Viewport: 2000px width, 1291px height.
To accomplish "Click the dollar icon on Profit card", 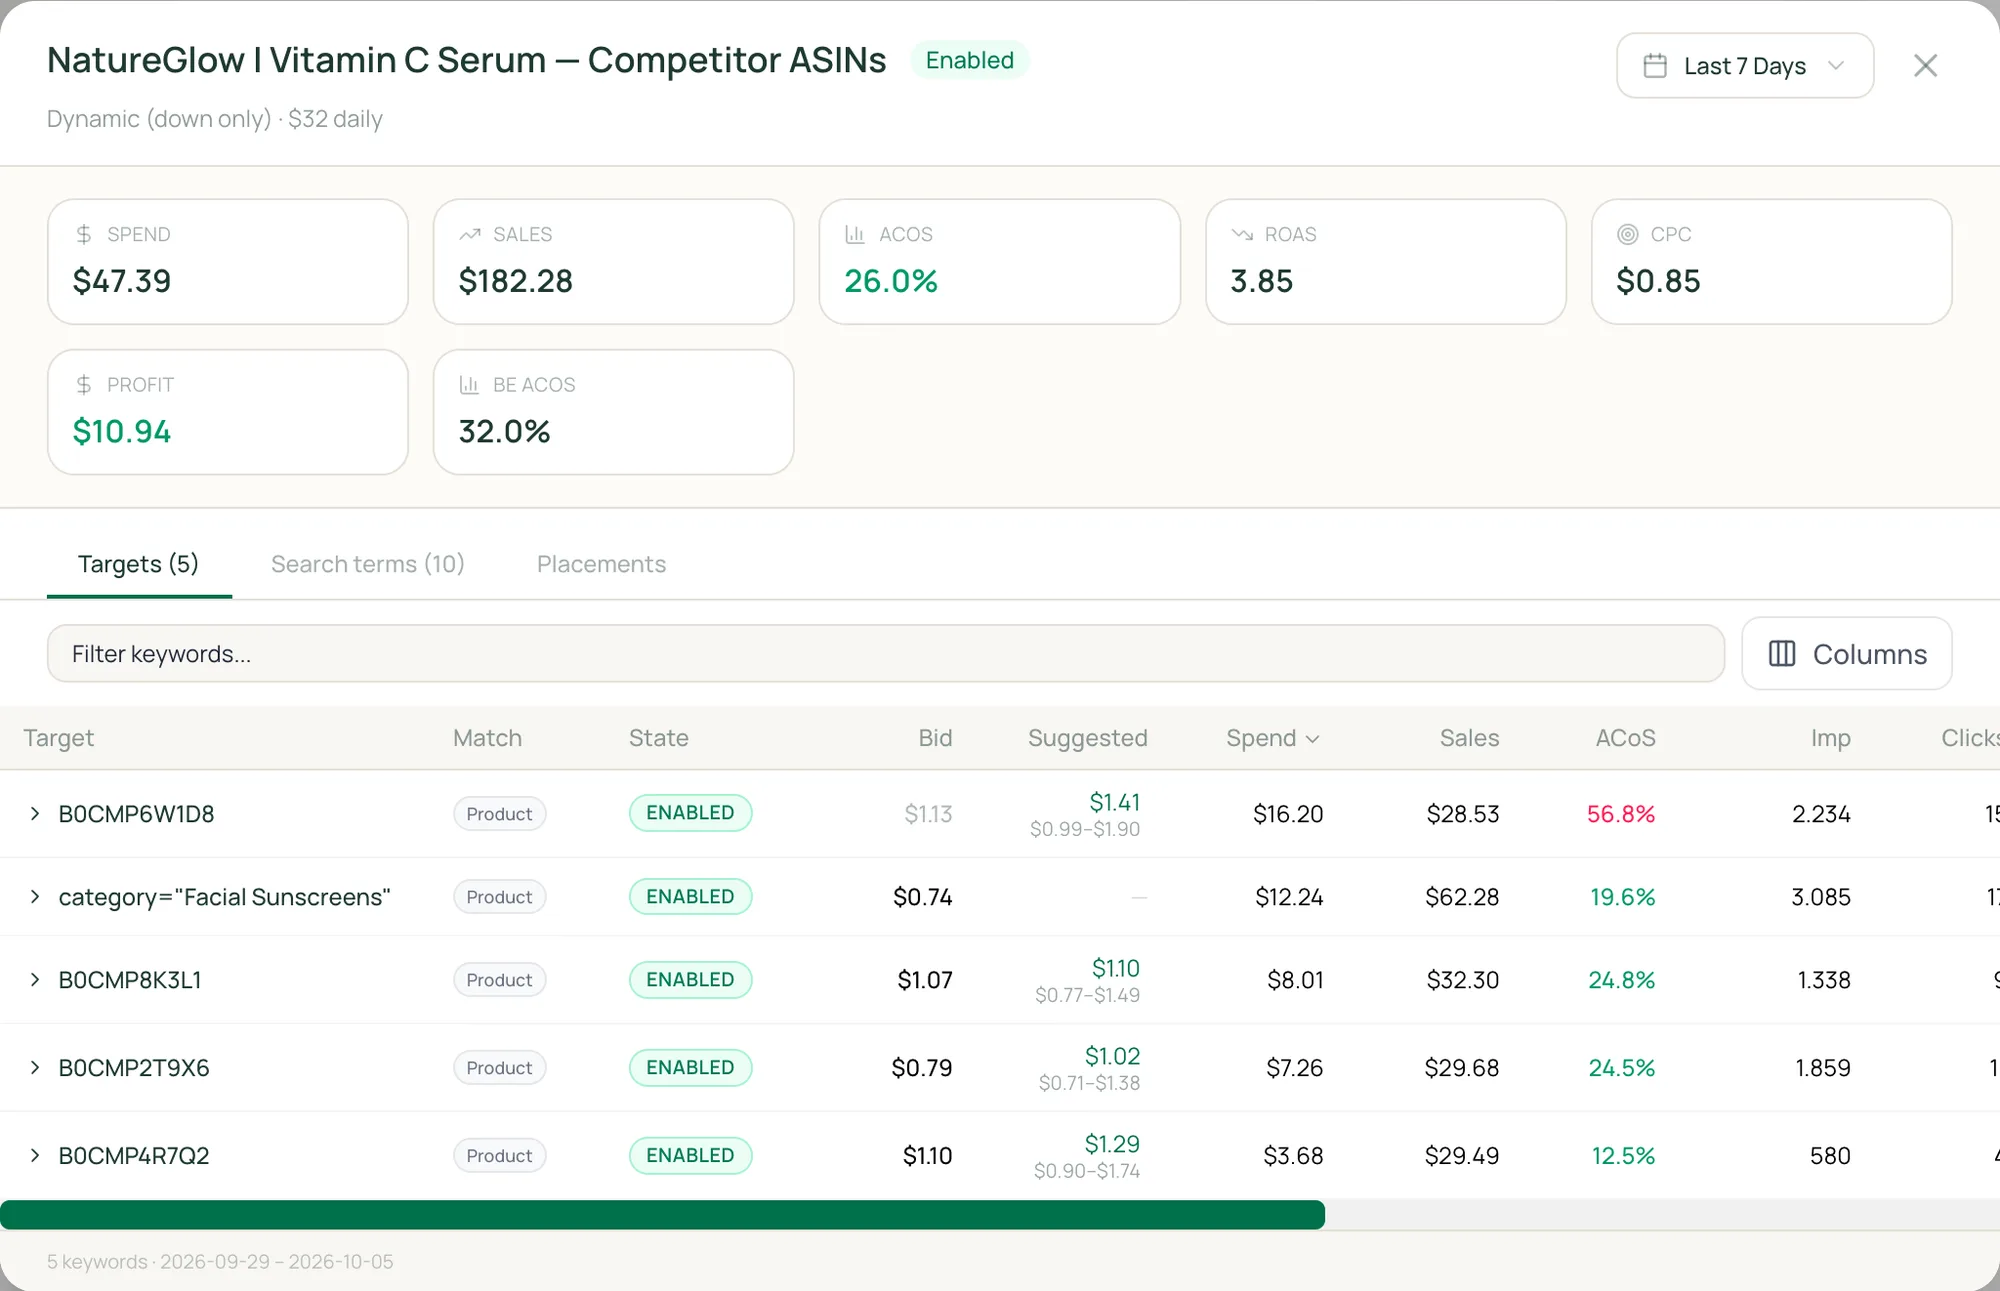I will pos(84,385).
